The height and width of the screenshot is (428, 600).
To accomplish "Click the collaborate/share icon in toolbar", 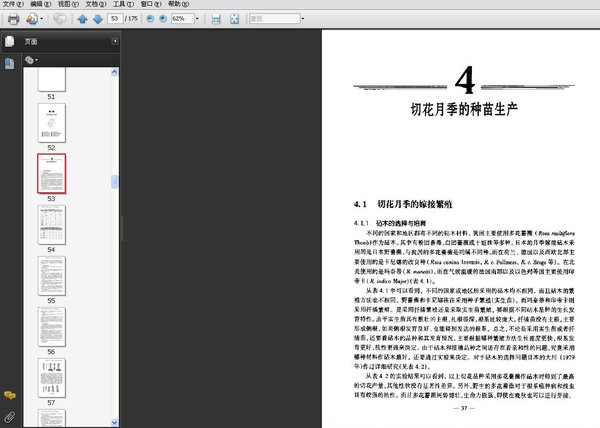I will pos(32,18).
